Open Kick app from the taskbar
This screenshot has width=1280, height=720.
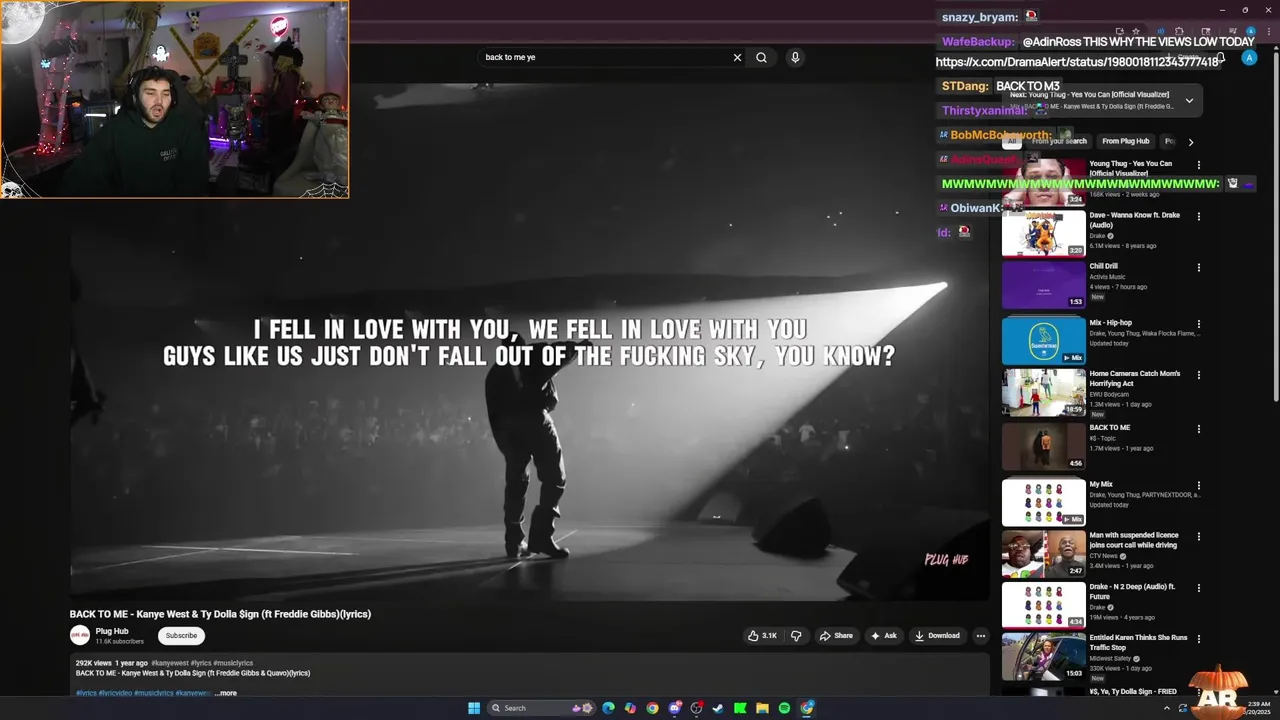point(740,708)
